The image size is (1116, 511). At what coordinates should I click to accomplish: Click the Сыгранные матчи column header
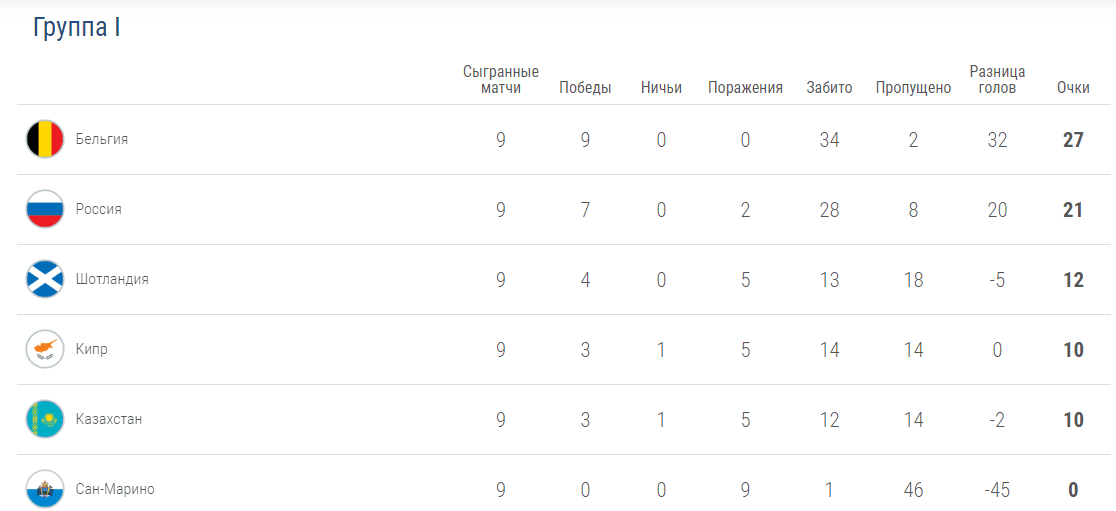click(501, 80)
